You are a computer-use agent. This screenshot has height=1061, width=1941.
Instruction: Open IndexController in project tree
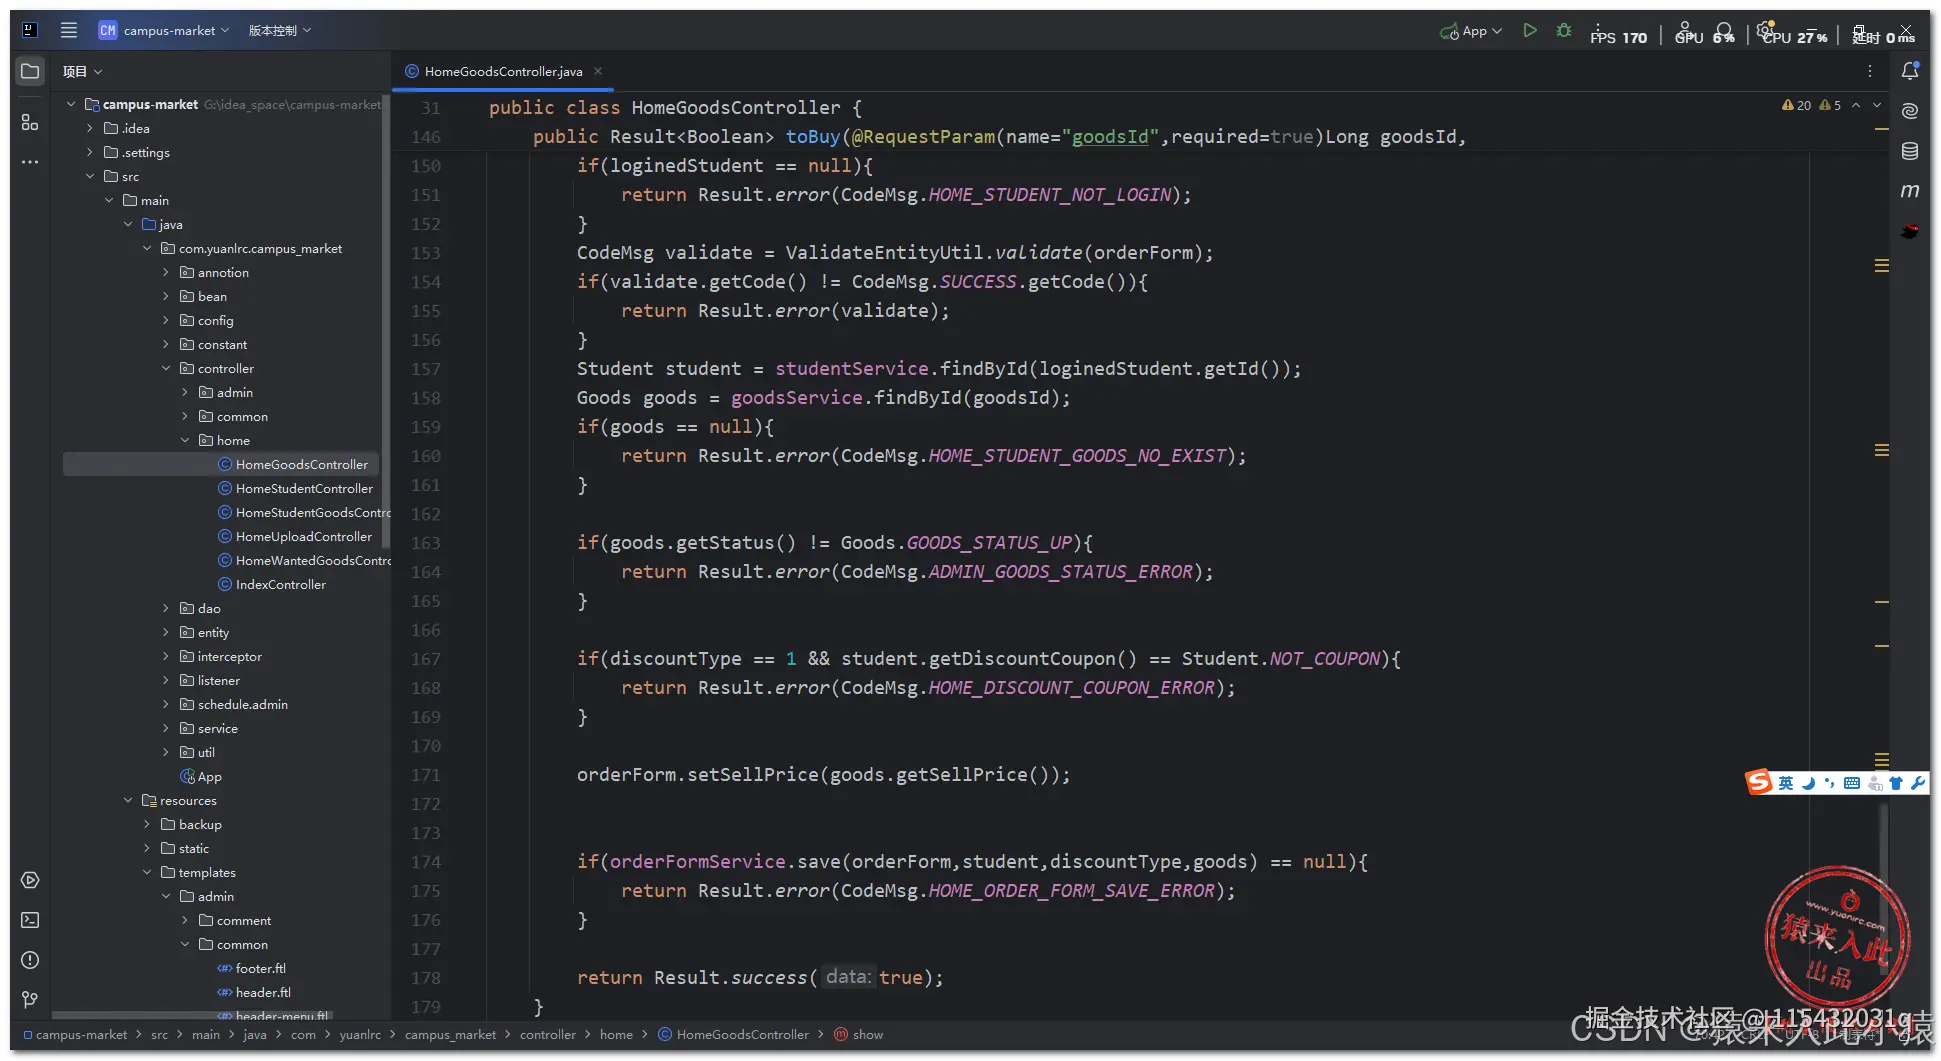point(281,584)
